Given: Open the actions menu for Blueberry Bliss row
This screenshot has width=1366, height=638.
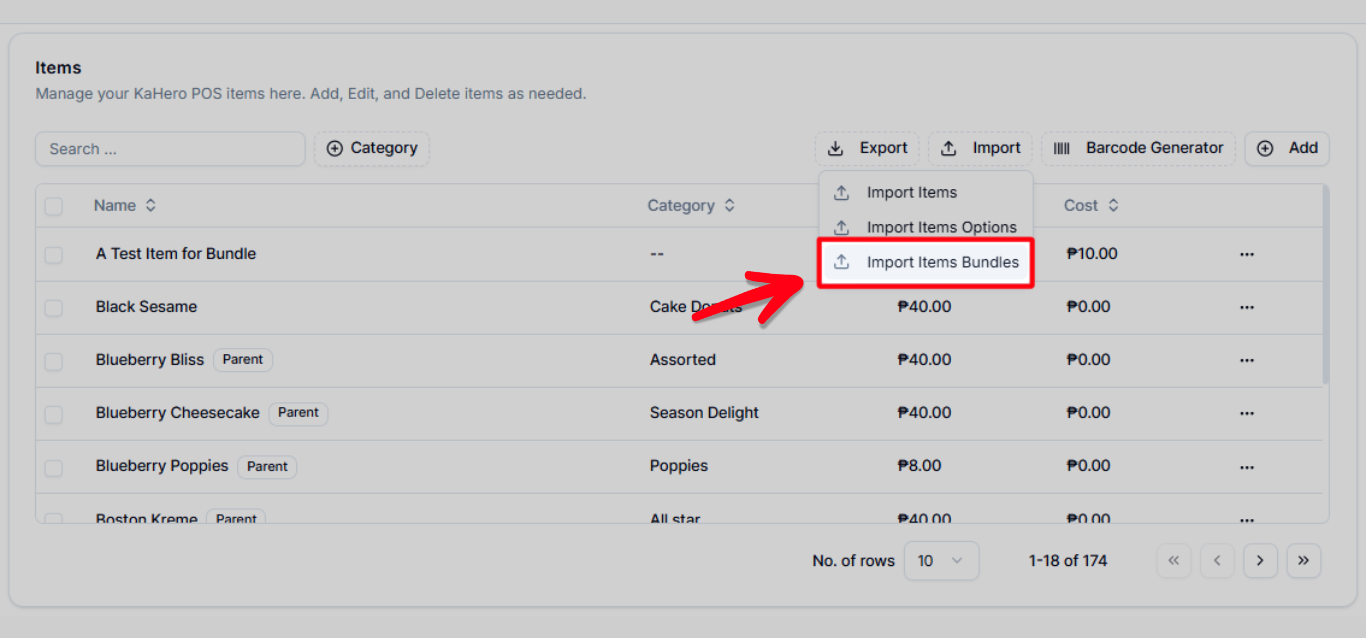Looking at the screenshot, I should [1246, 360].
